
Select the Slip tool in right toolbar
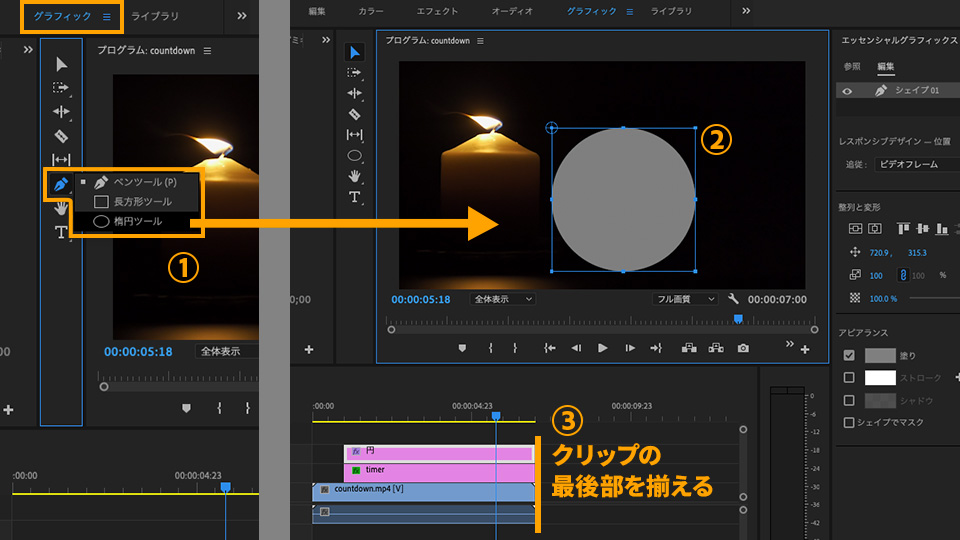[354, 135]
